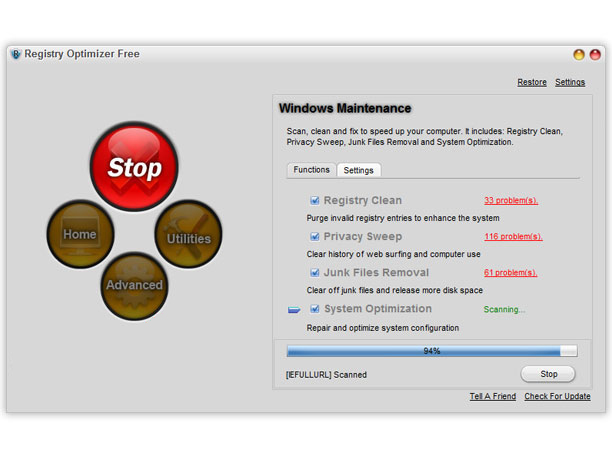Close with the red window button
This screenshot has width=612, height=459.
pos(595,55)
